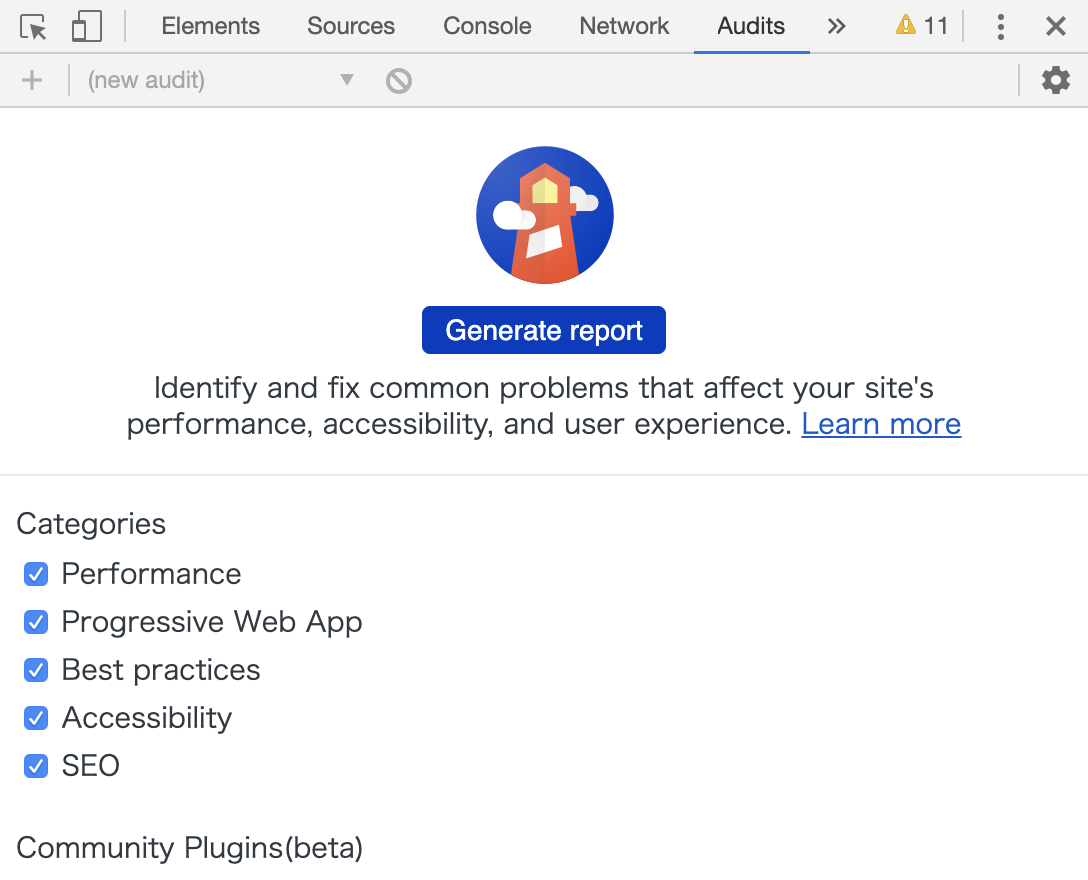Close the DevTools panel
The height and width of the screenshot is (880, 1088).
coord(1056,27)
